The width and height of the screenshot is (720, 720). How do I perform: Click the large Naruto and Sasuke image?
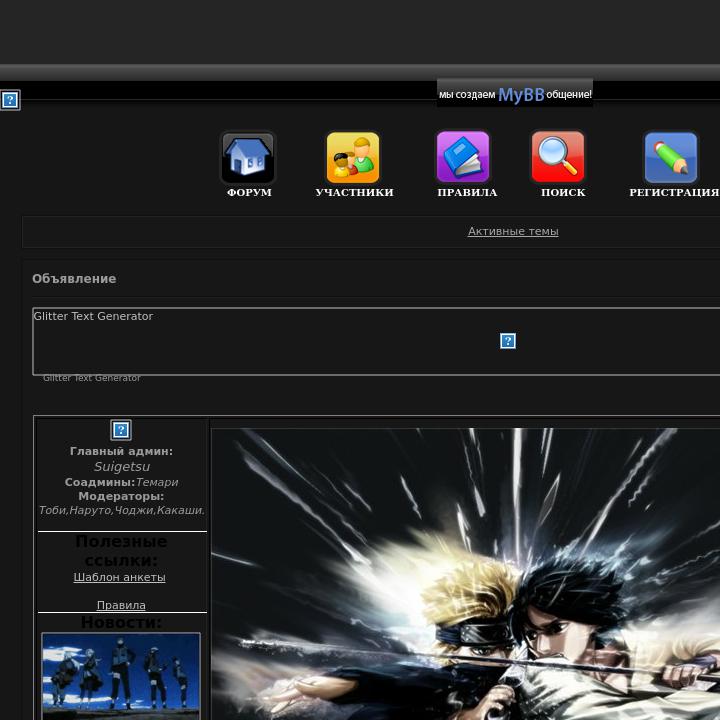[465, 574]
